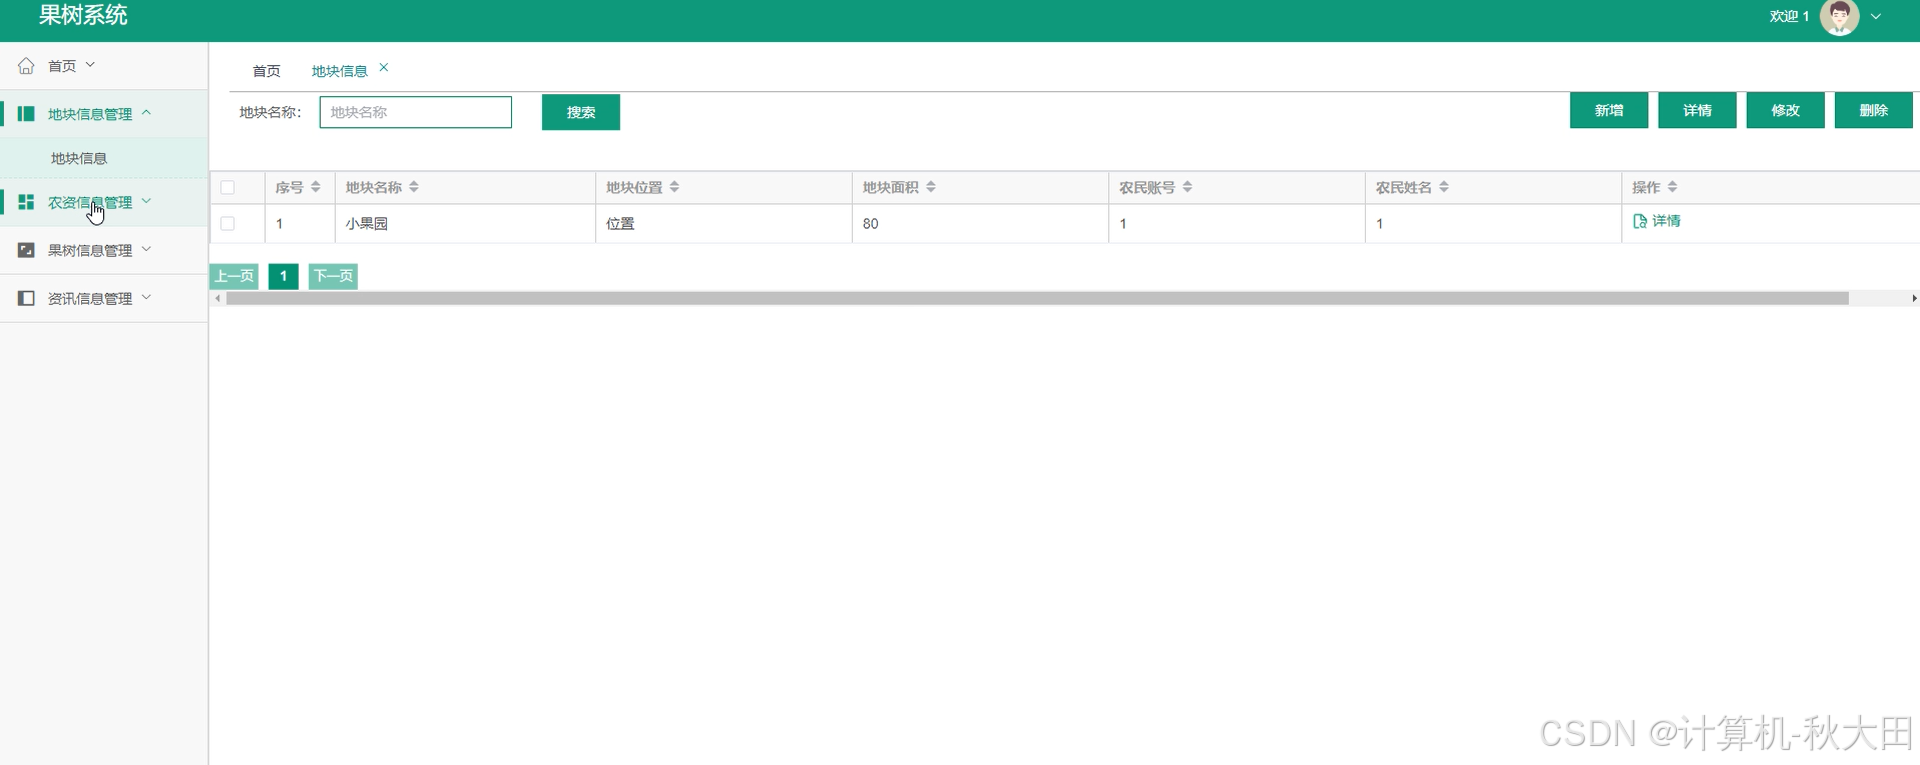Image resolution: width=1920 pixels, height=765 pixels.
Task: Open the user dropdown arrow in the header
Action: pyautogui.click(x=1876, y=17)
